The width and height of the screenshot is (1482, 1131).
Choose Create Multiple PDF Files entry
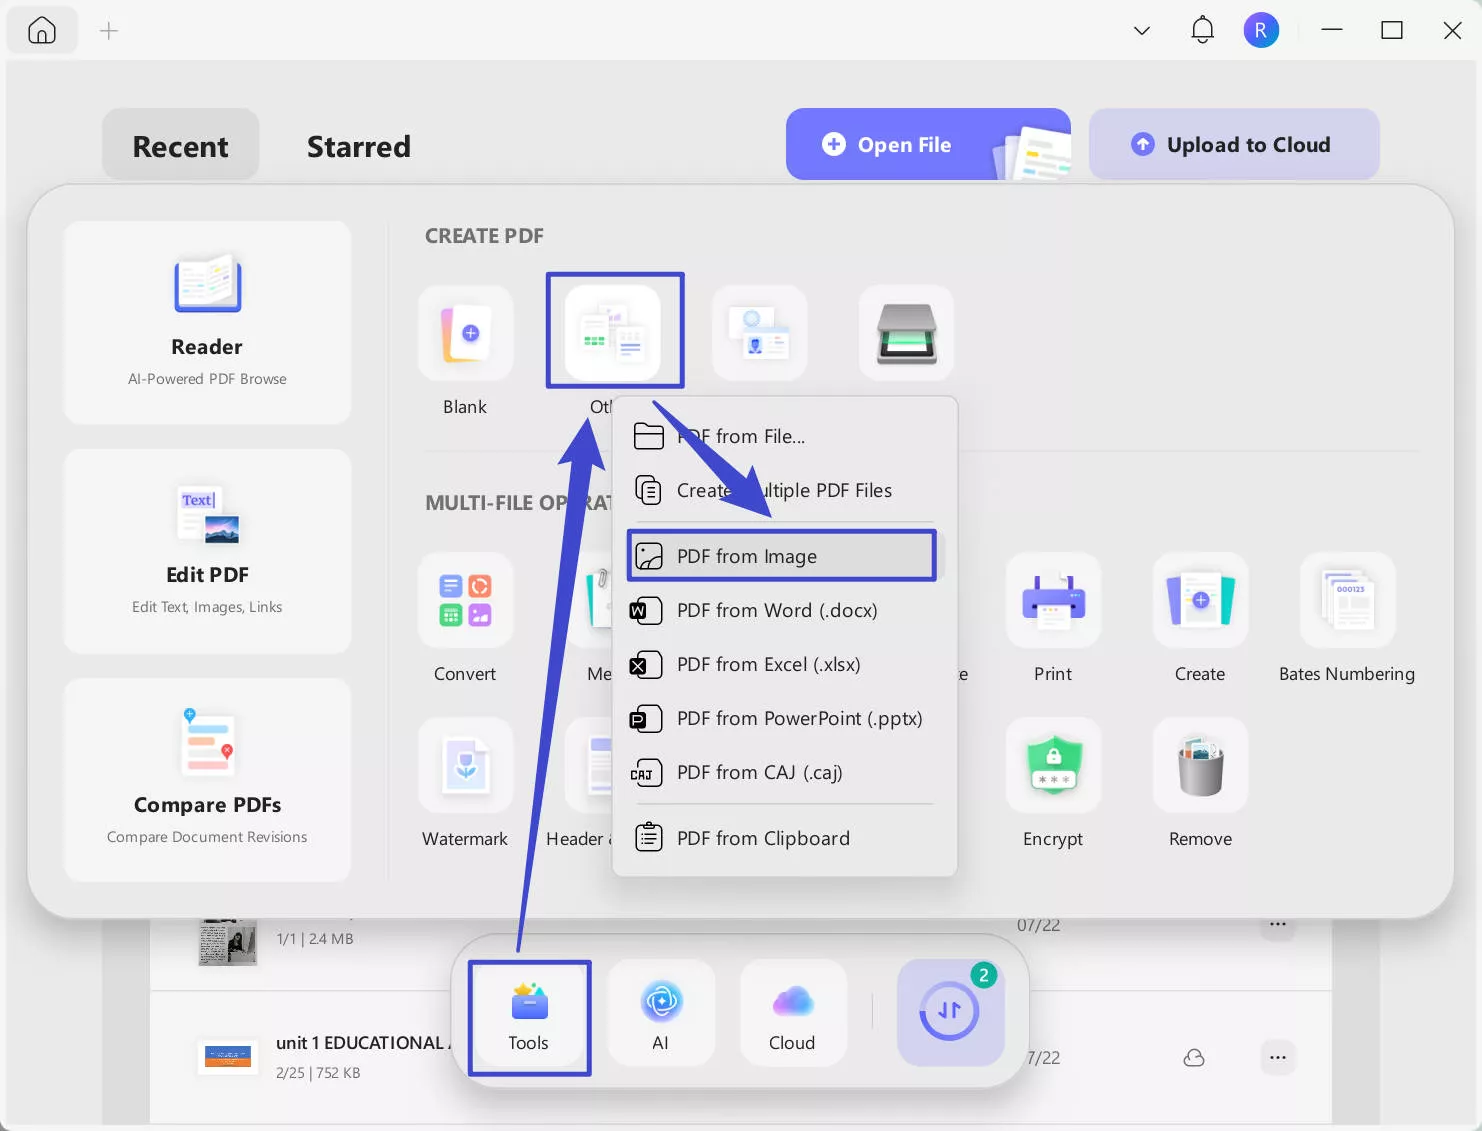[x=784, y=490]
